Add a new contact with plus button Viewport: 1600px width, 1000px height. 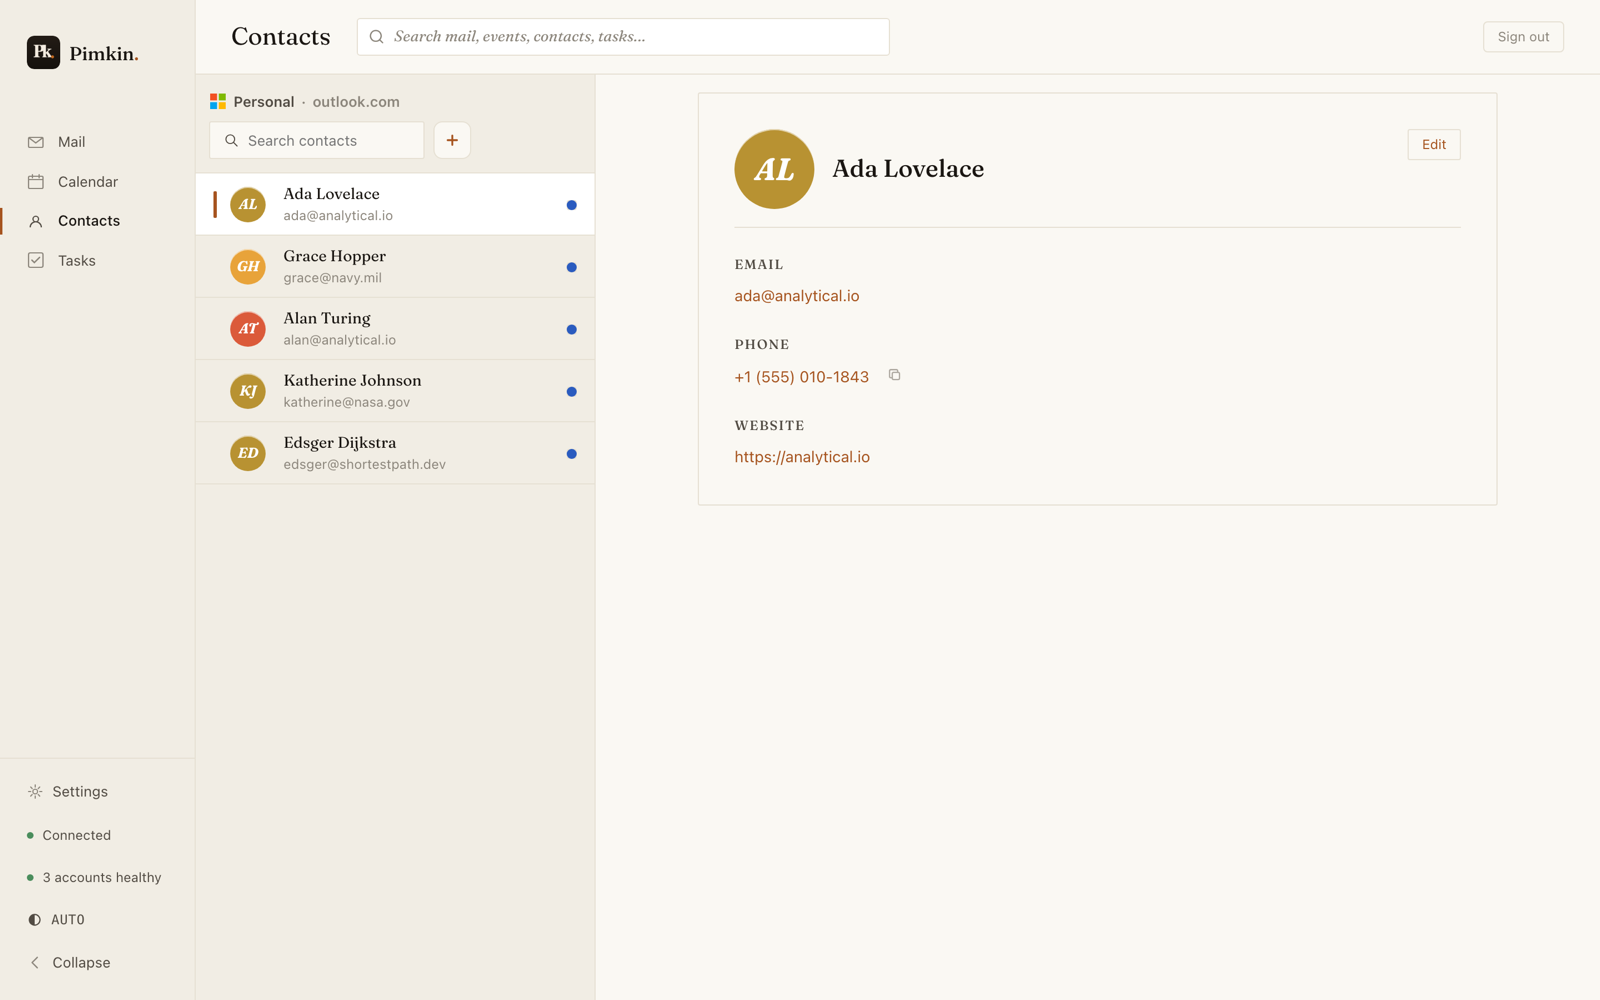point(452,140)
